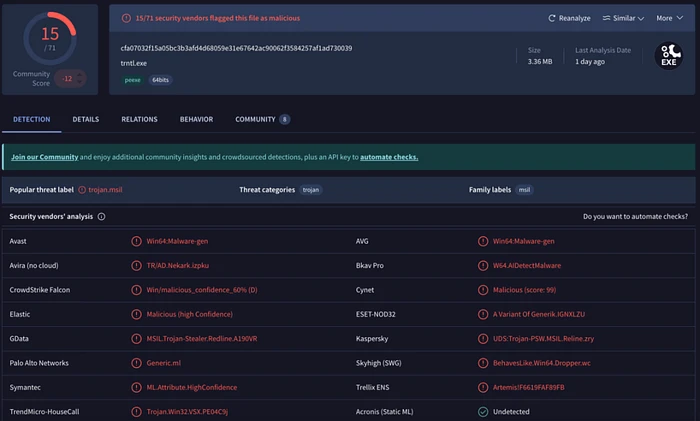Open the Relations tab
Image resolution: width=700 pixels, height=421 pixels.
[139, 119]
